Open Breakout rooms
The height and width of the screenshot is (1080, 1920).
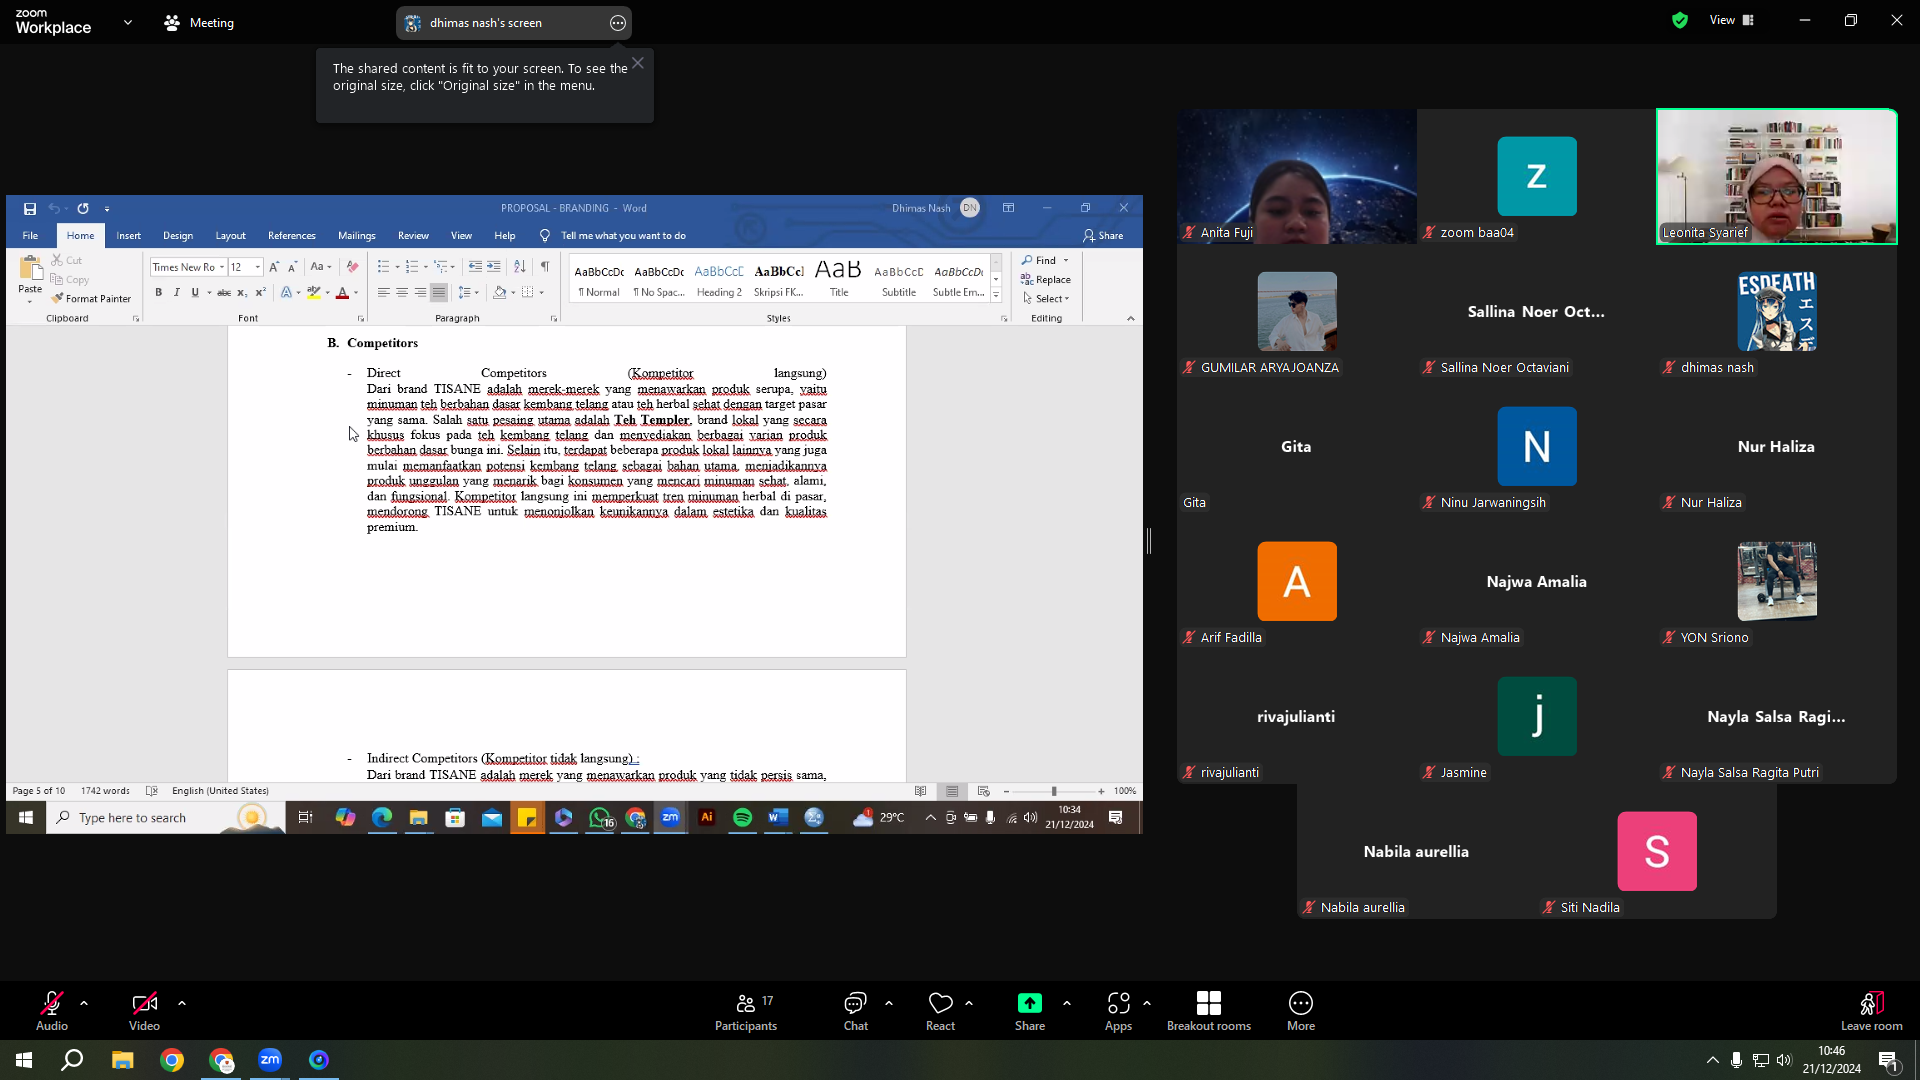[1209, 1010]
